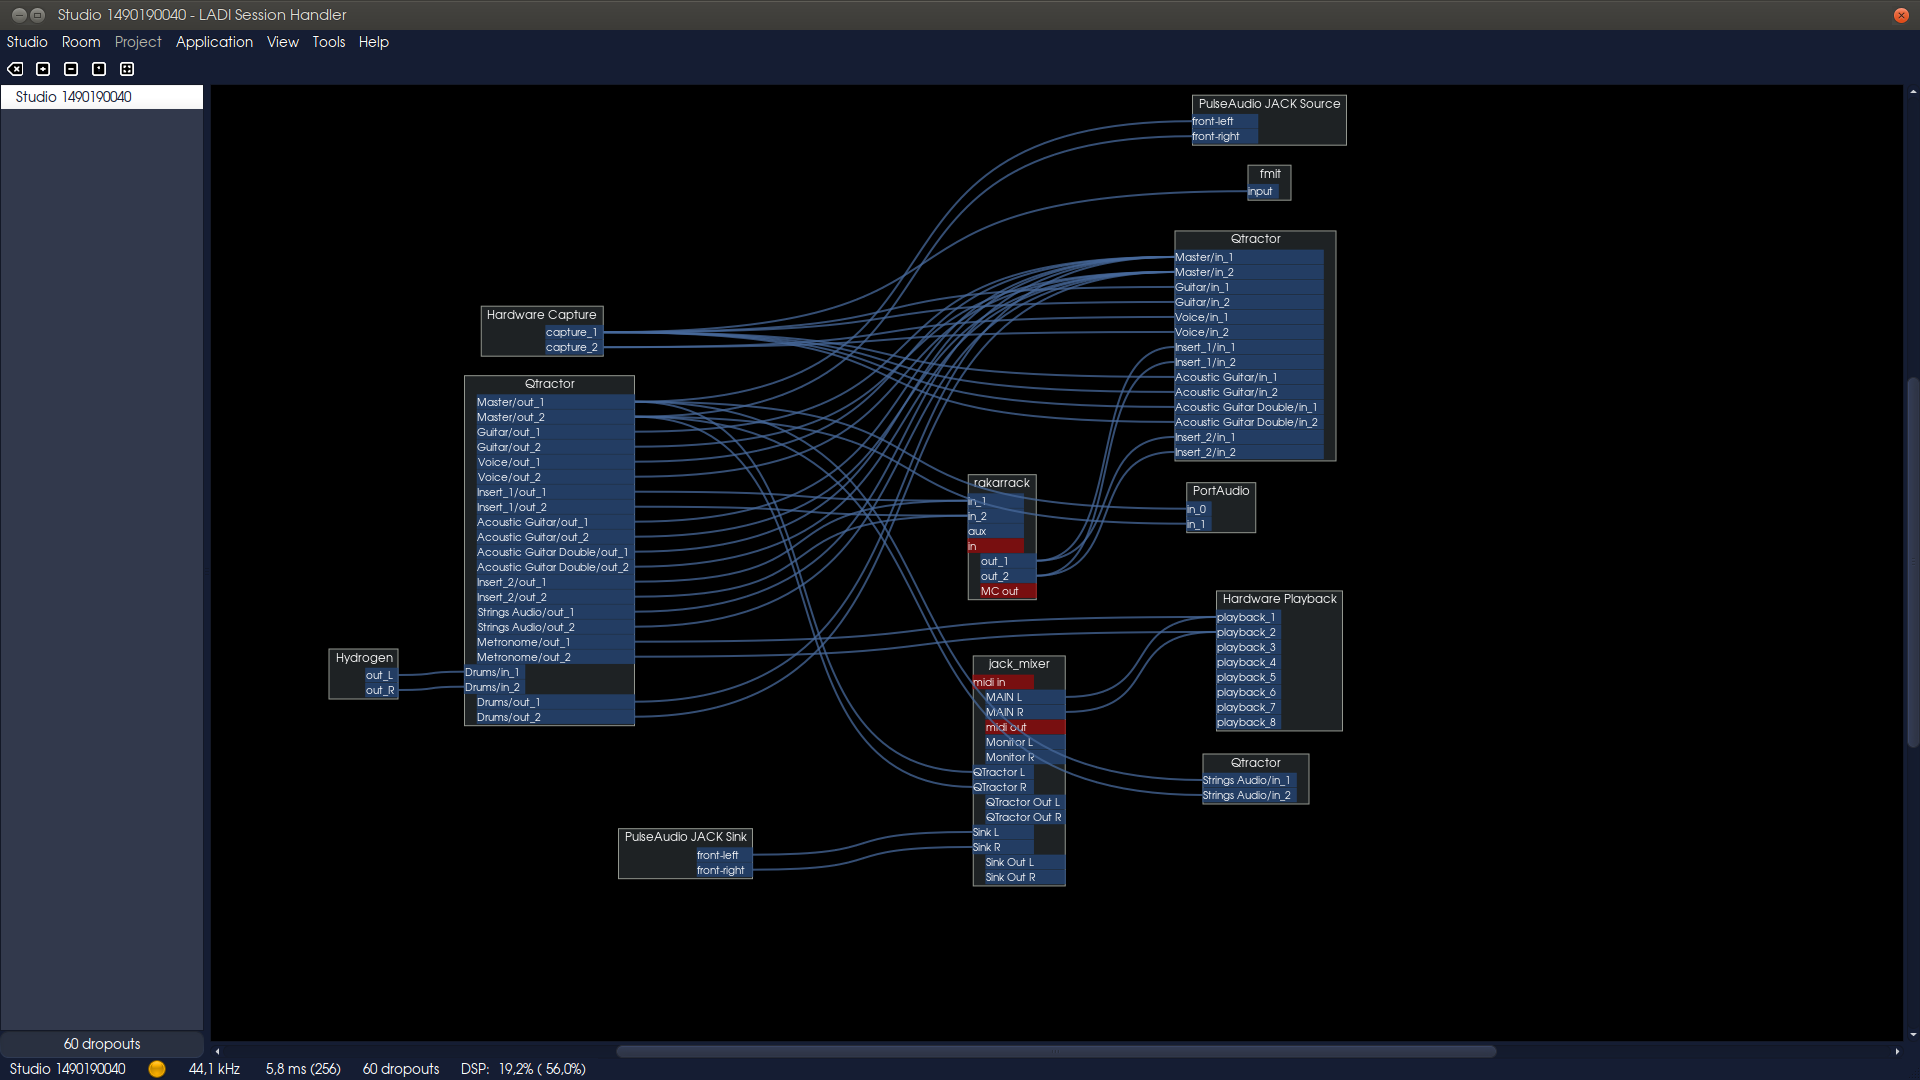
Task: Select Hydrogen out_R port
Action: (x=381, y=691)
